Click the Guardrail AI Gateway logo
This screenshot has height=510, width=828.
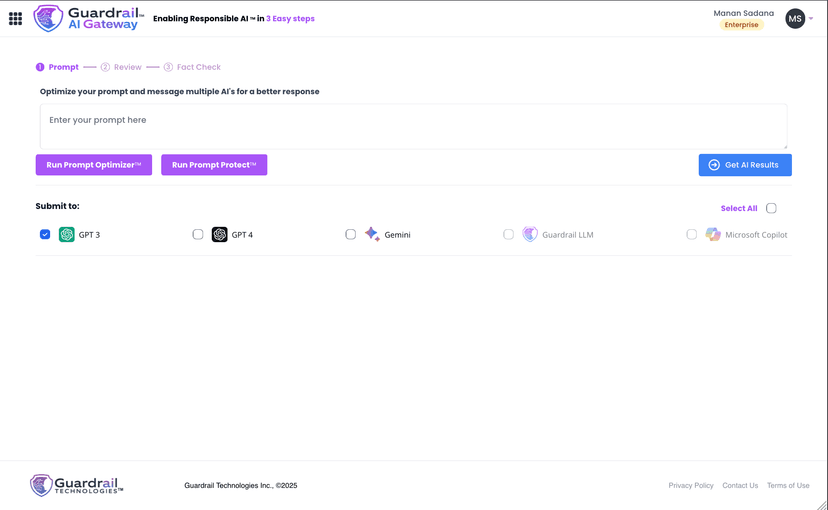tap(88, 18)
